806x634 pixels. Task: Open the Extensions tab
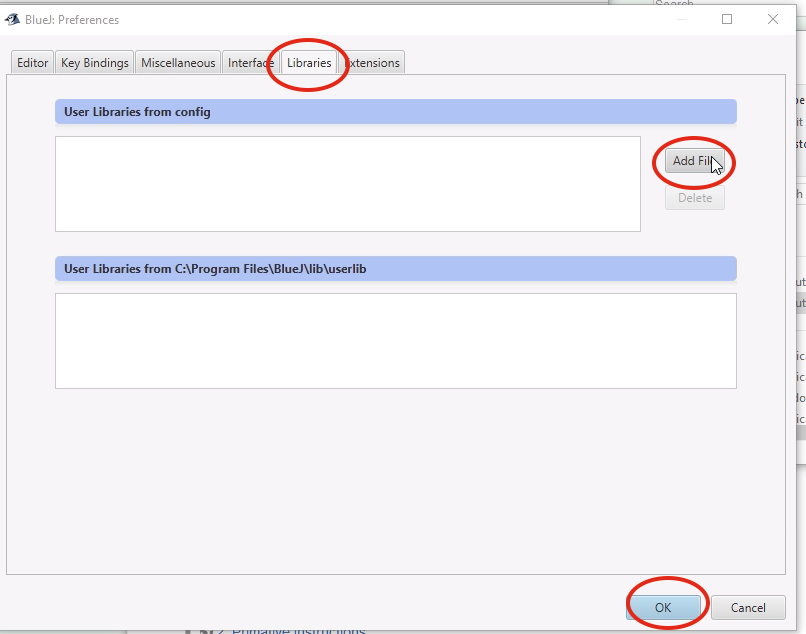coord(373,63)
